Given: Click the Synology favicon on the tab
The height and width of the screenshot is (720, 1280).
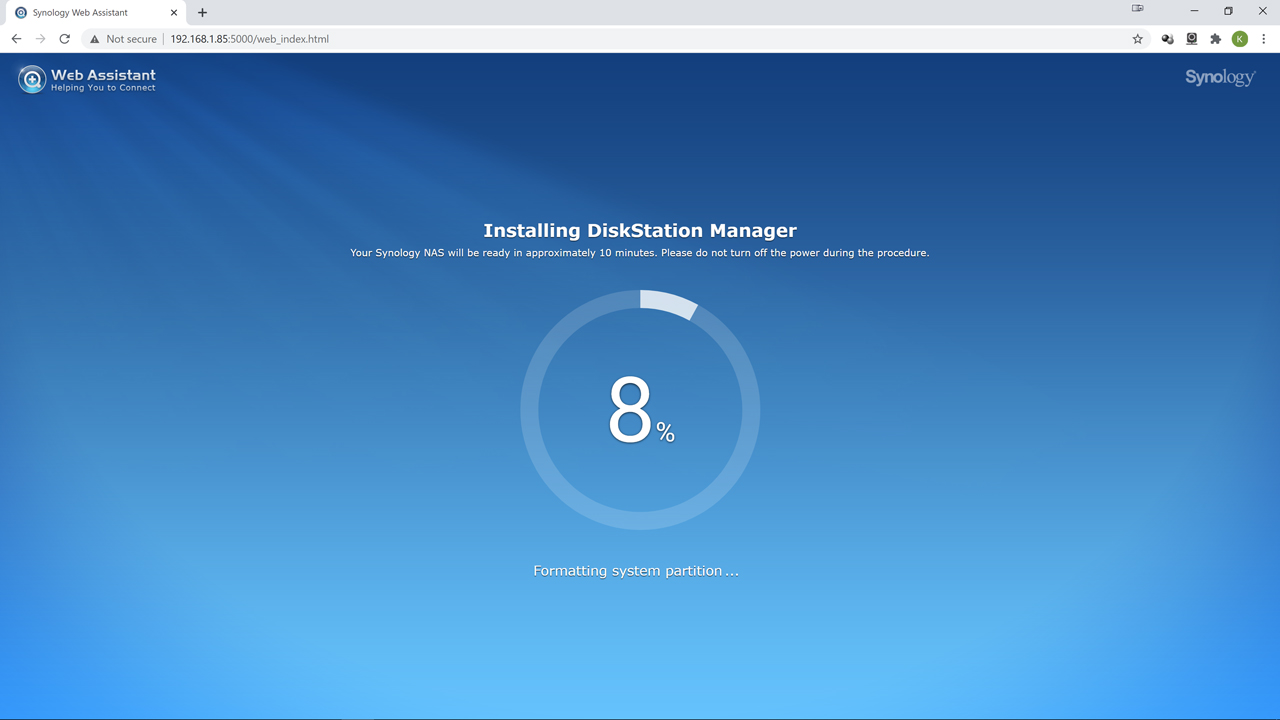Looking at the screenshot, I should click(21, 13).
